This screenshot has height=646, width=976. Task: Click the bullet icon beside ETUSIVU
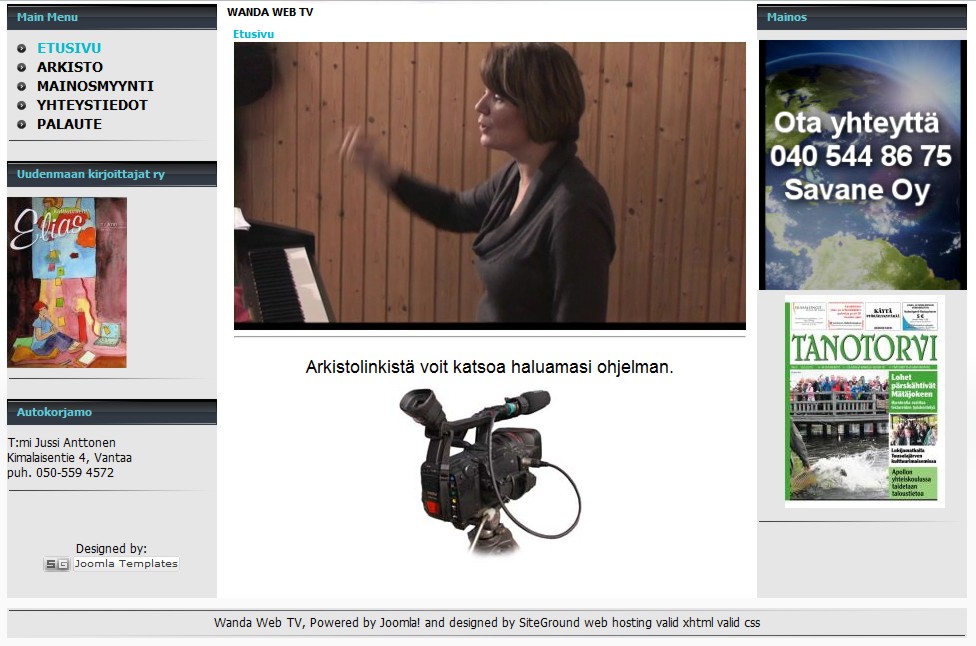pyautogui.click(x=22, y=49)
